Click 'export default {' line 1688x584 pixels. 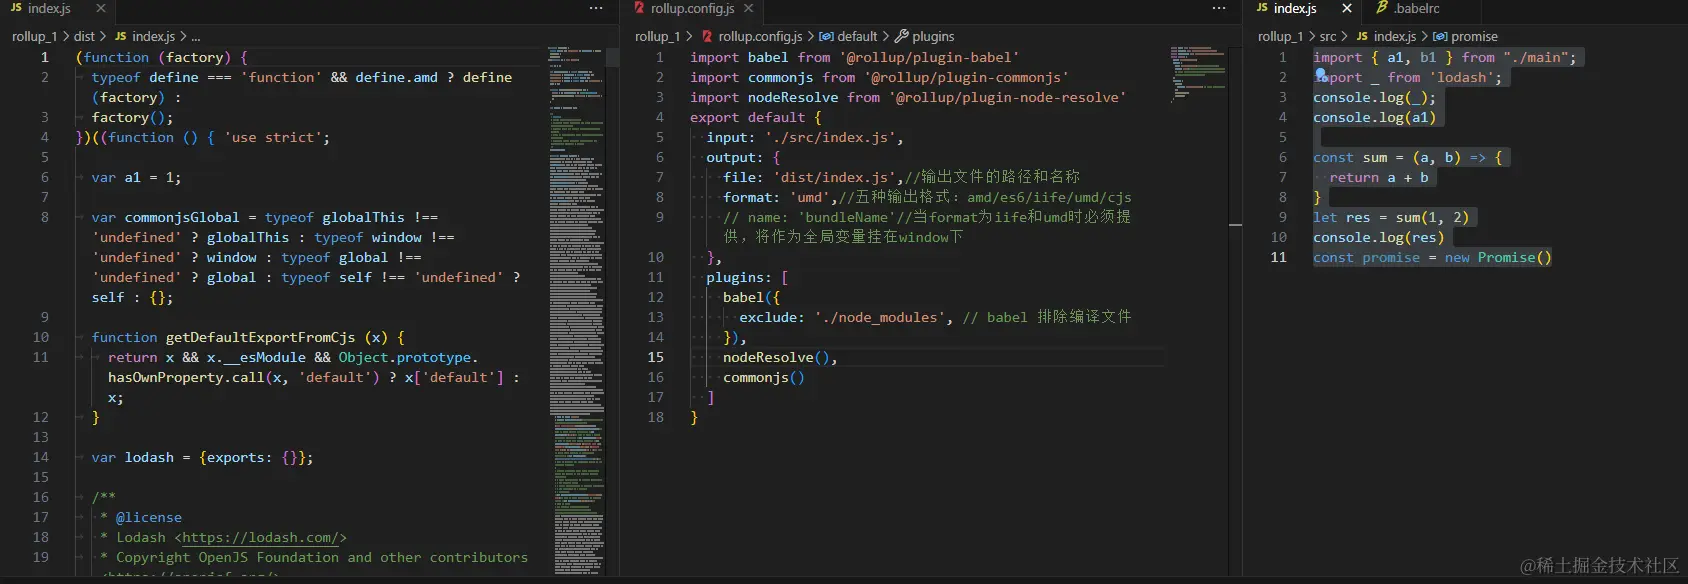[755, 117]
